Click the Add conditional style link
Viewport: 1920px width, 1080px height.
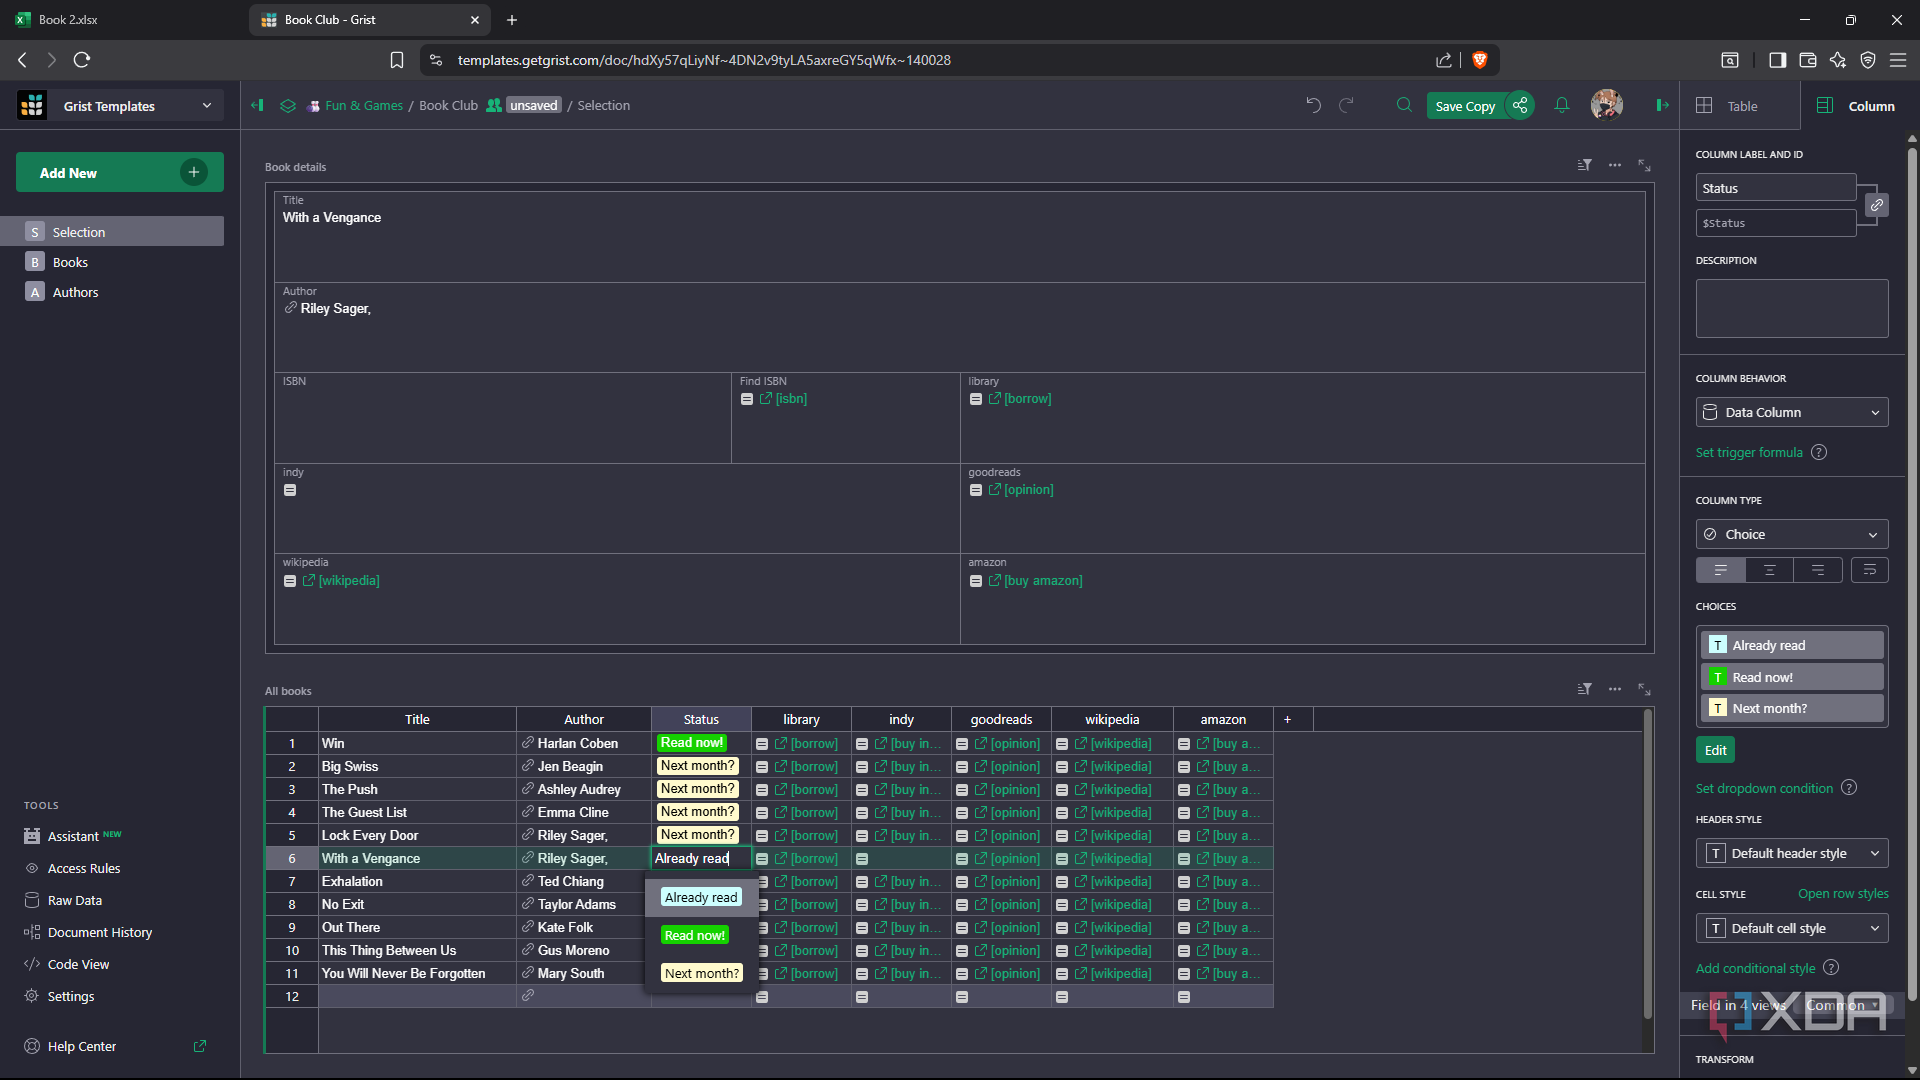(x=1755, y=968)
